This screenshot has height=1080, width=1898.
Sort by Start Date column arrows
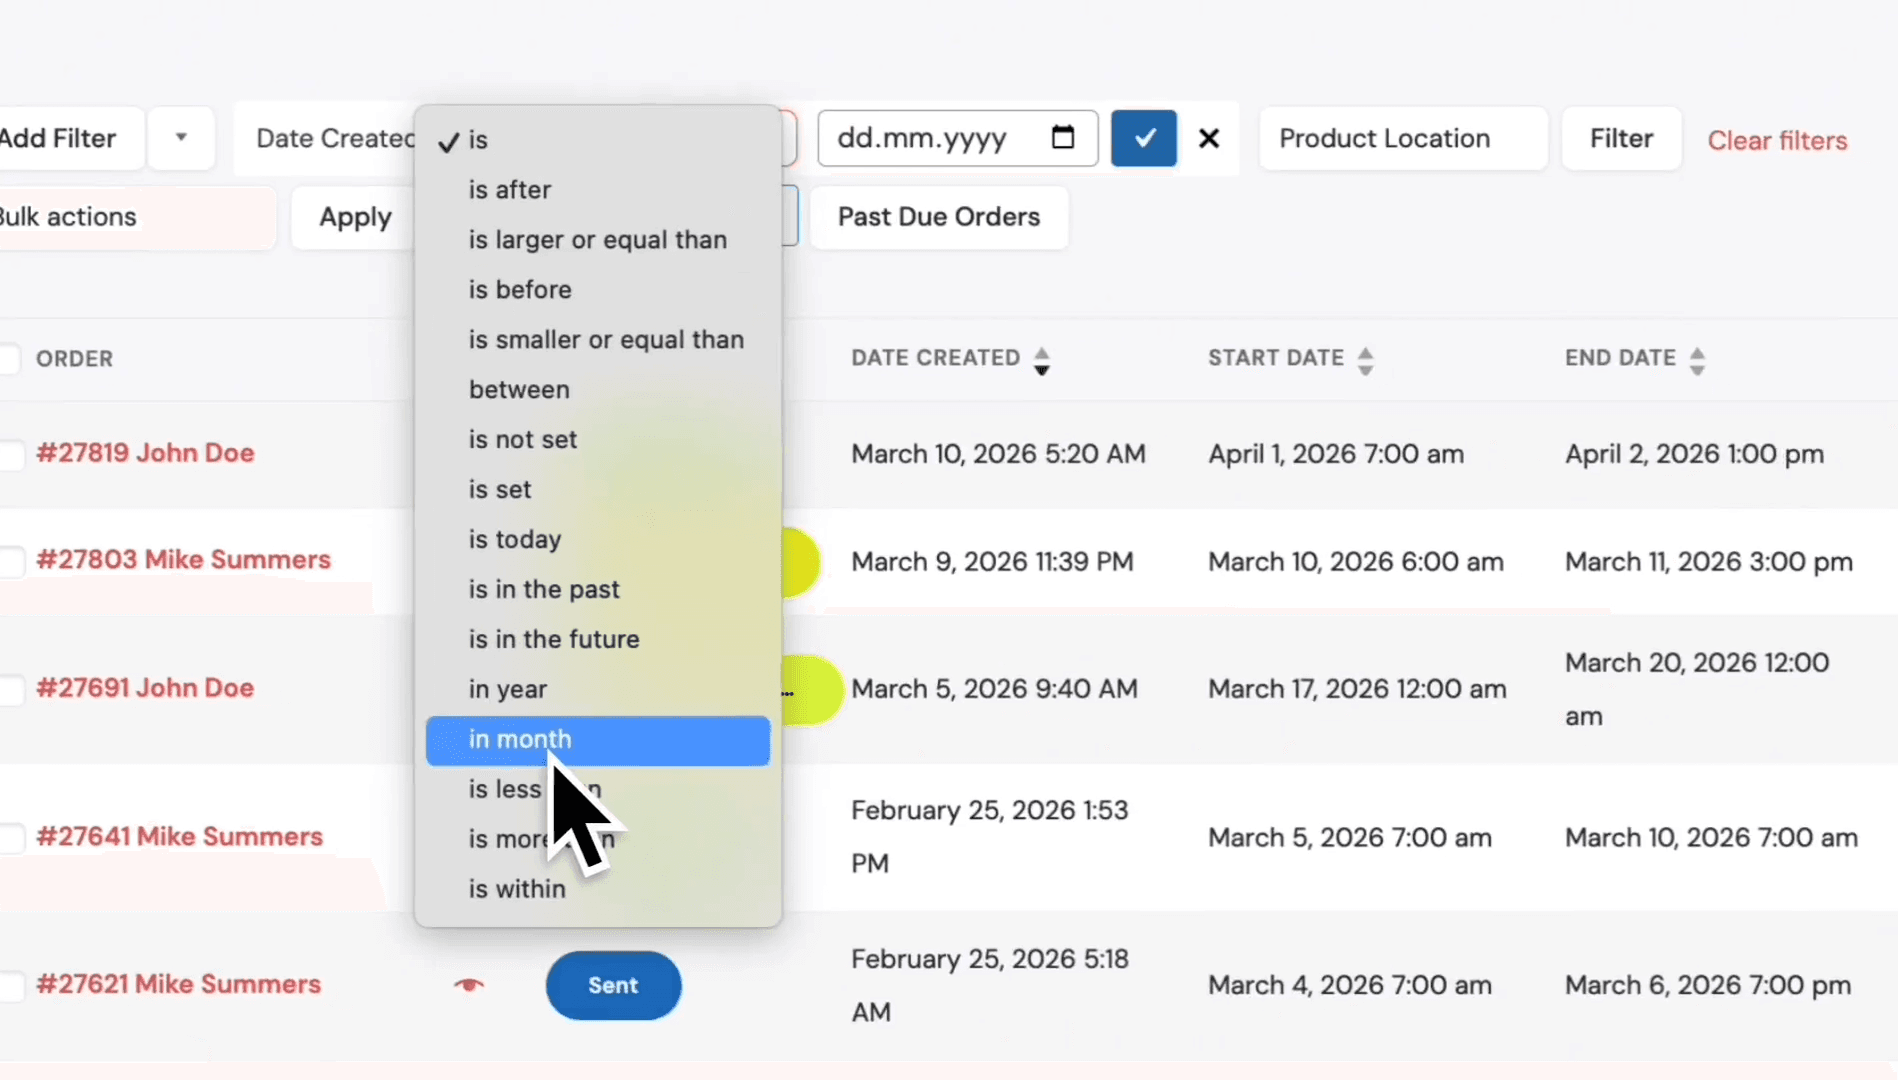[1366, 360]
